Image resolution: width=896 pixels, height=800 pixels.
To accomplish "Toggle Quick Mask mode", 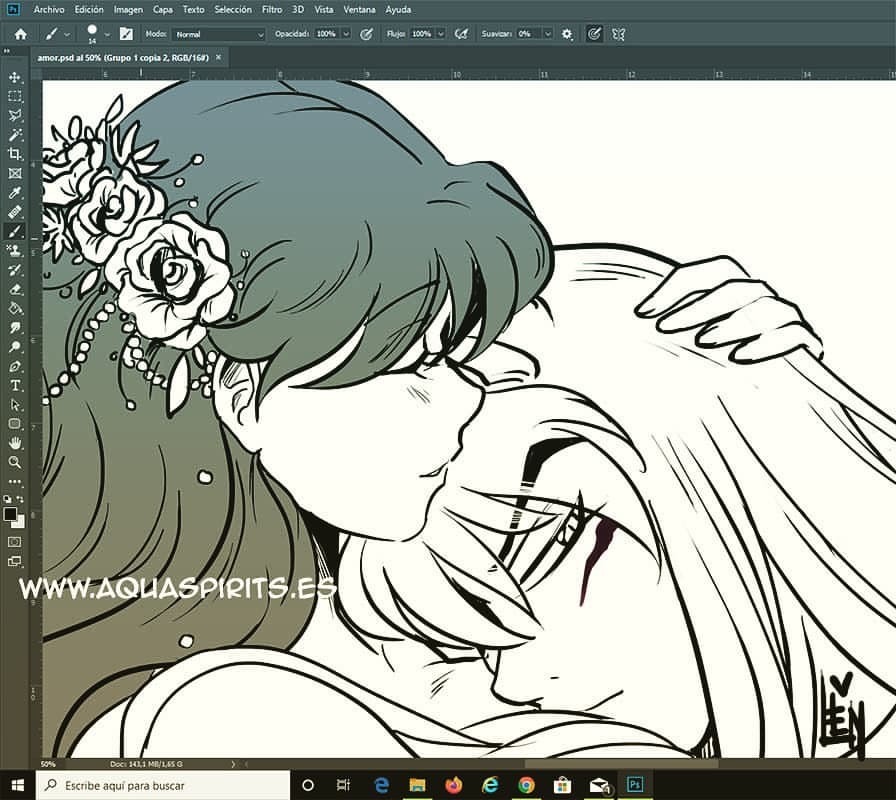I will (x=15, y=541).
